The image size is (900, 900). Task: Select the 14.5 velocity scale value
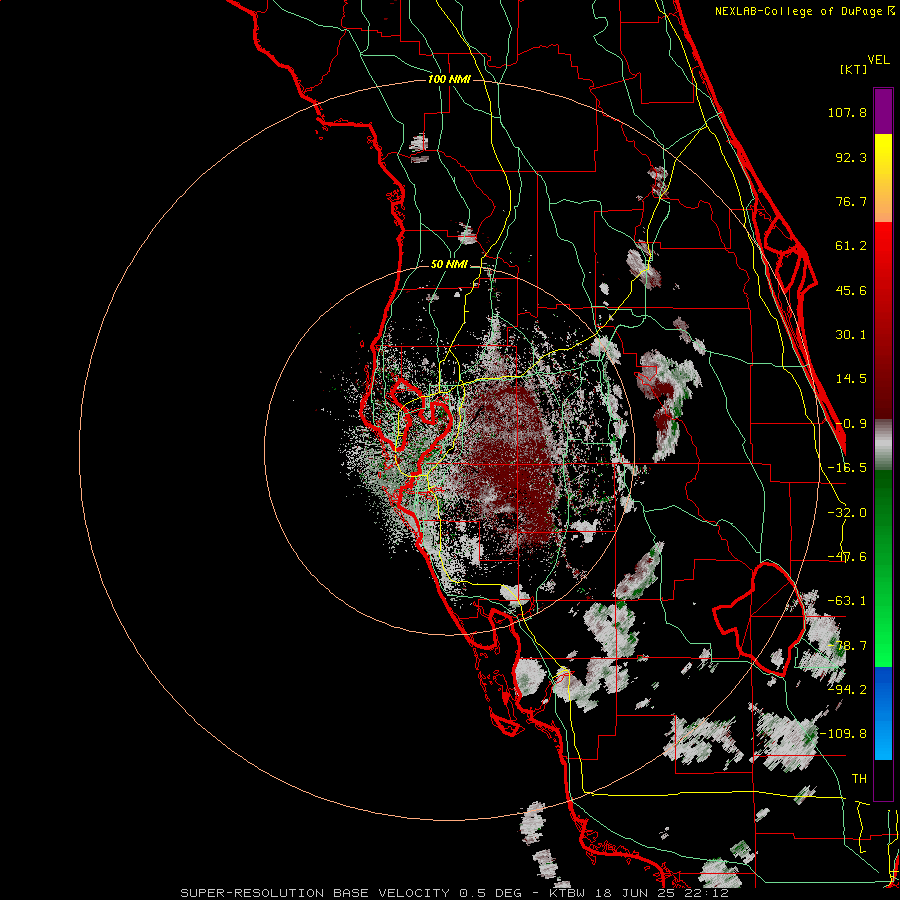[851, 379]
